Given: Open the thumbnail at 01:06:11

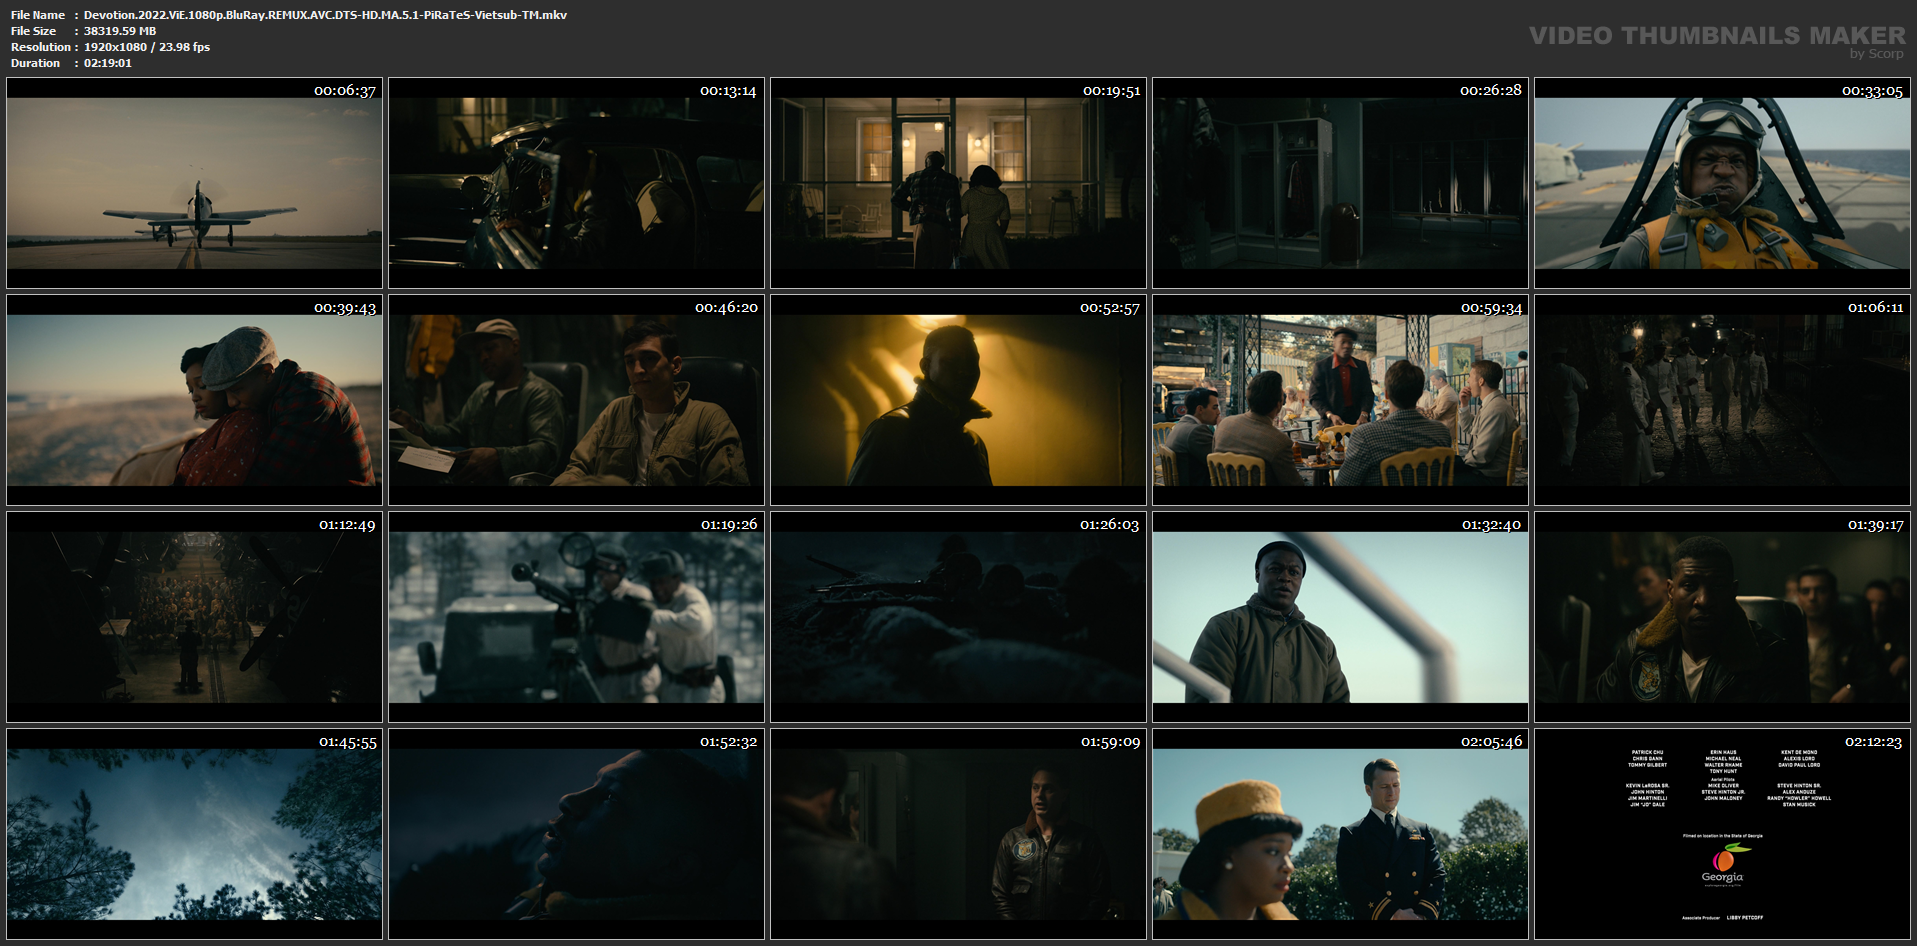Looking at the screenshot, I should tap(1722, 400).
